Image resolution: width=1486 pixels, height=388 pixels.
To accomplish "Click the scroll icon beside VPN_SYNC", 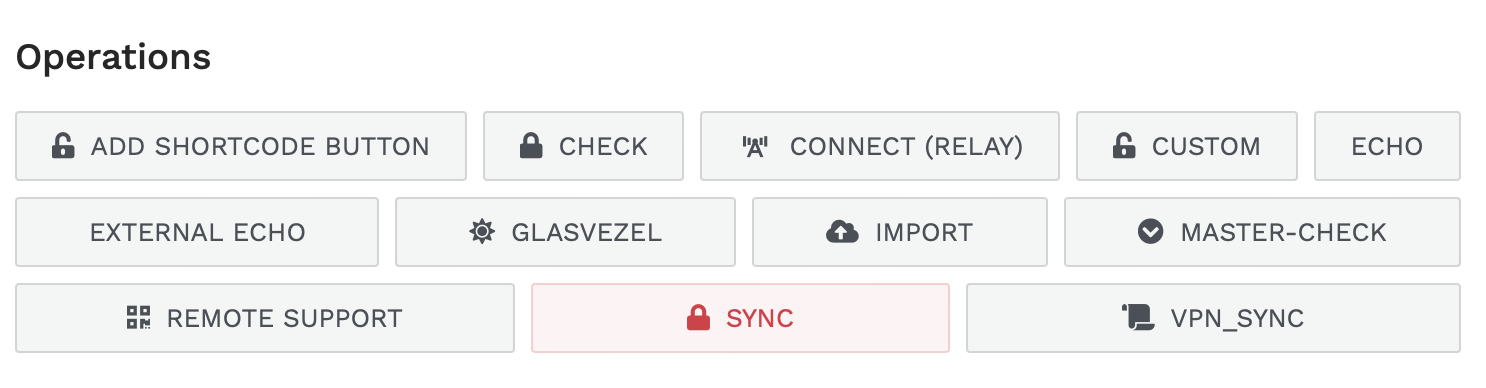I will 1138,319.
